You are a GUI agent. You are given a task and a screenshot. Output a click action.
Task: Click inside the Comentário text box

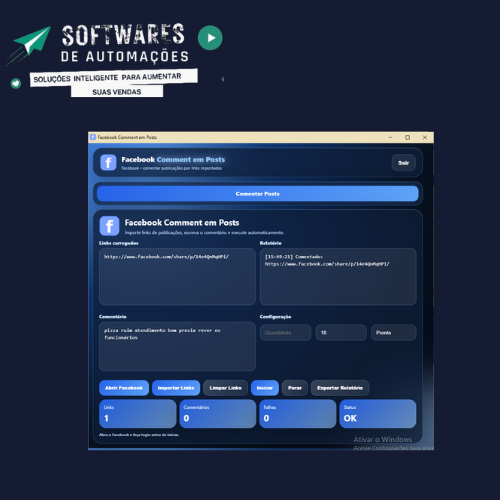coord(177,346)
